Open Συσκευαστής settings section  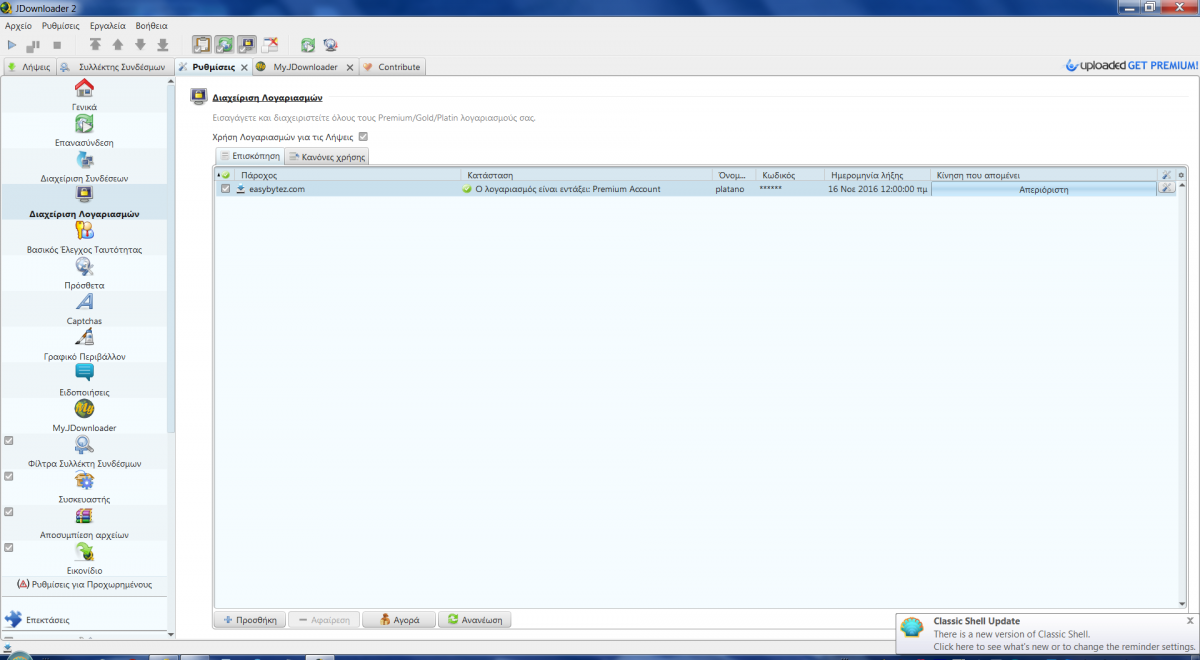pyautogui.click(x=84, y=488)
